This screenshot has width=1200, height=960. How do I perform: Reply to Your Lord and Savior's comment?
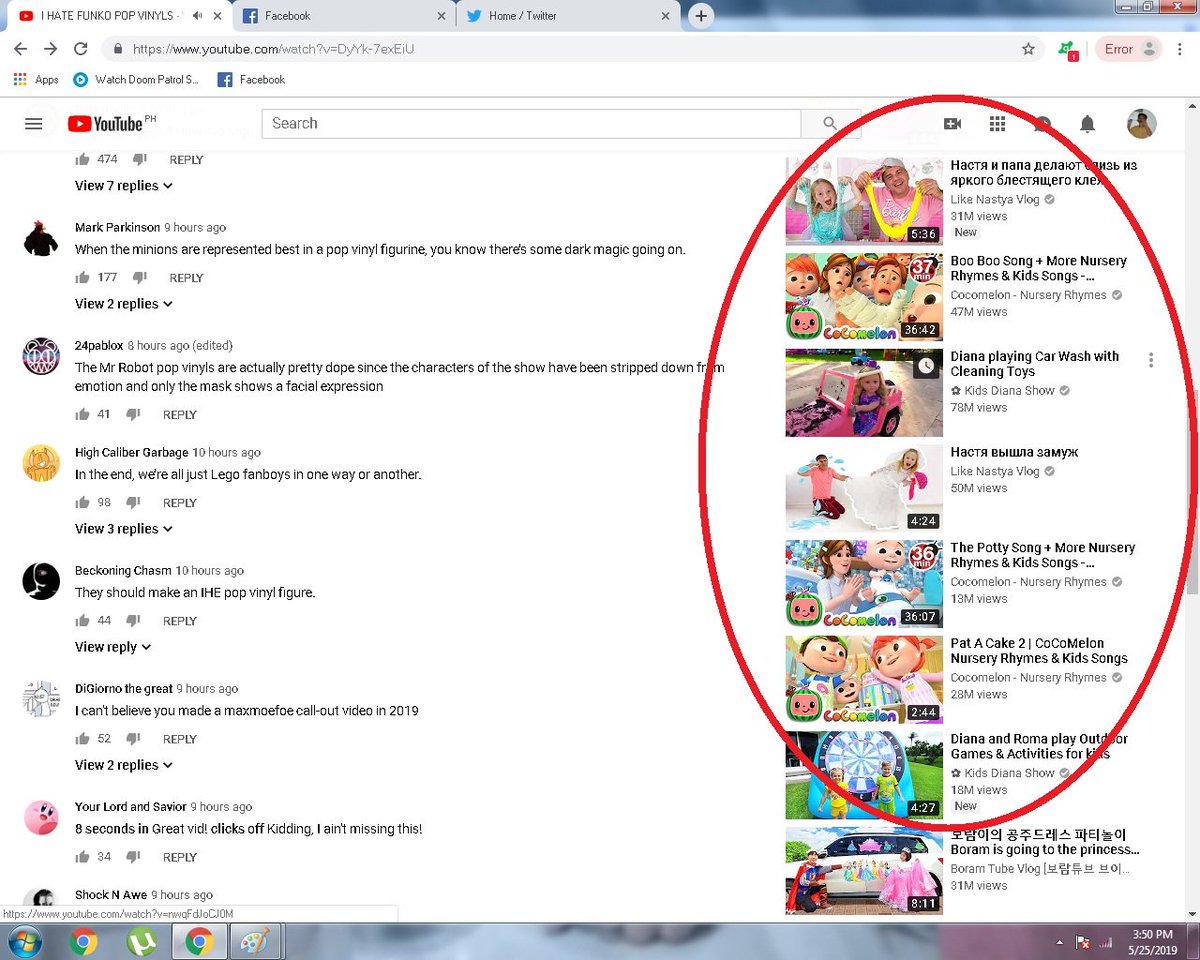180,857
